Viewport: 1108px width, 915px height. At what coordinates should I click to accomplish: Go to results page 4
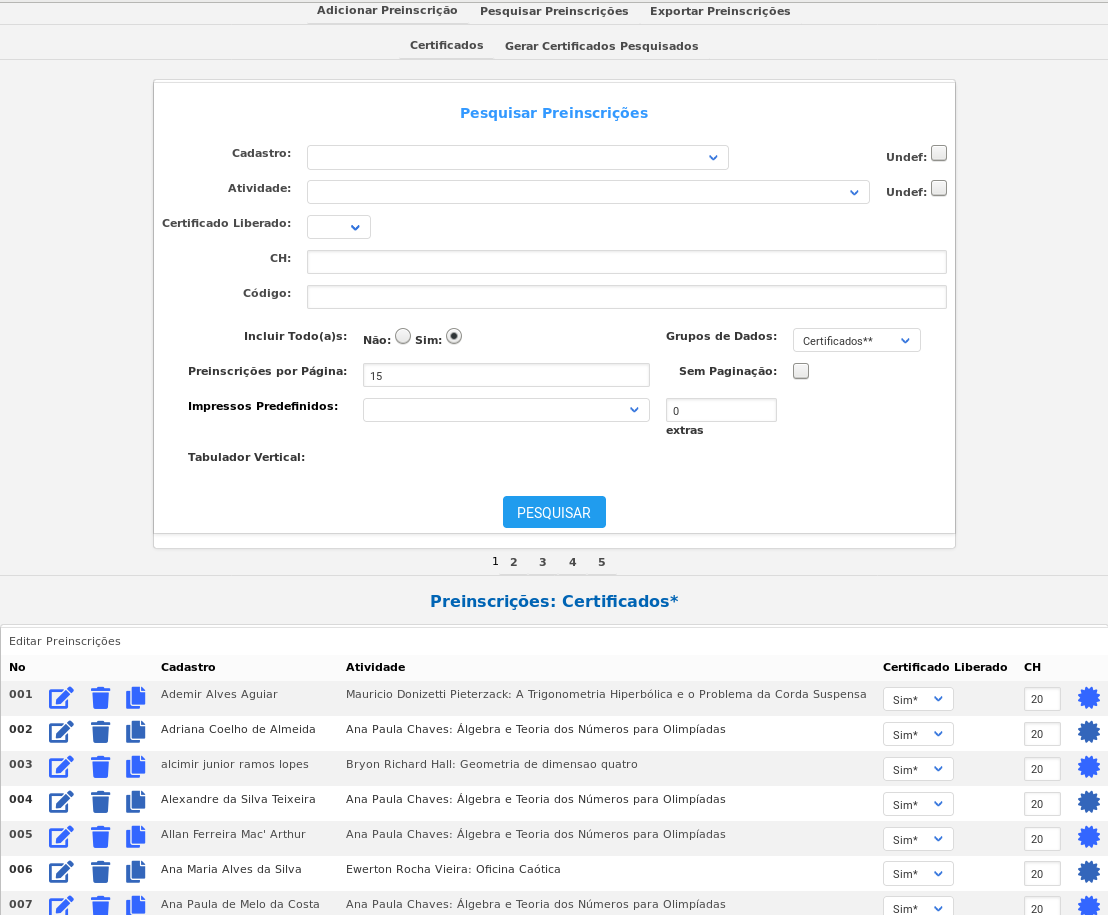(x=572, y=562)
